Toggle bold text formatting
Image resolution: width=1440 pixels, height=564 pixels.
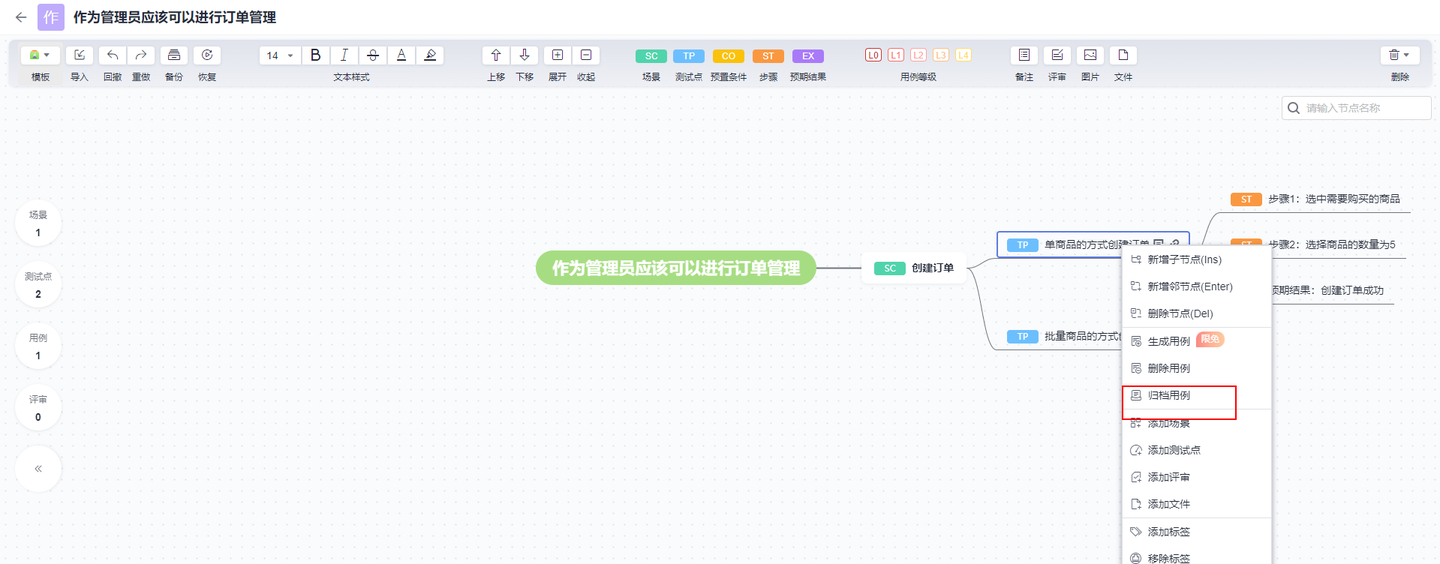pos(315,55)
